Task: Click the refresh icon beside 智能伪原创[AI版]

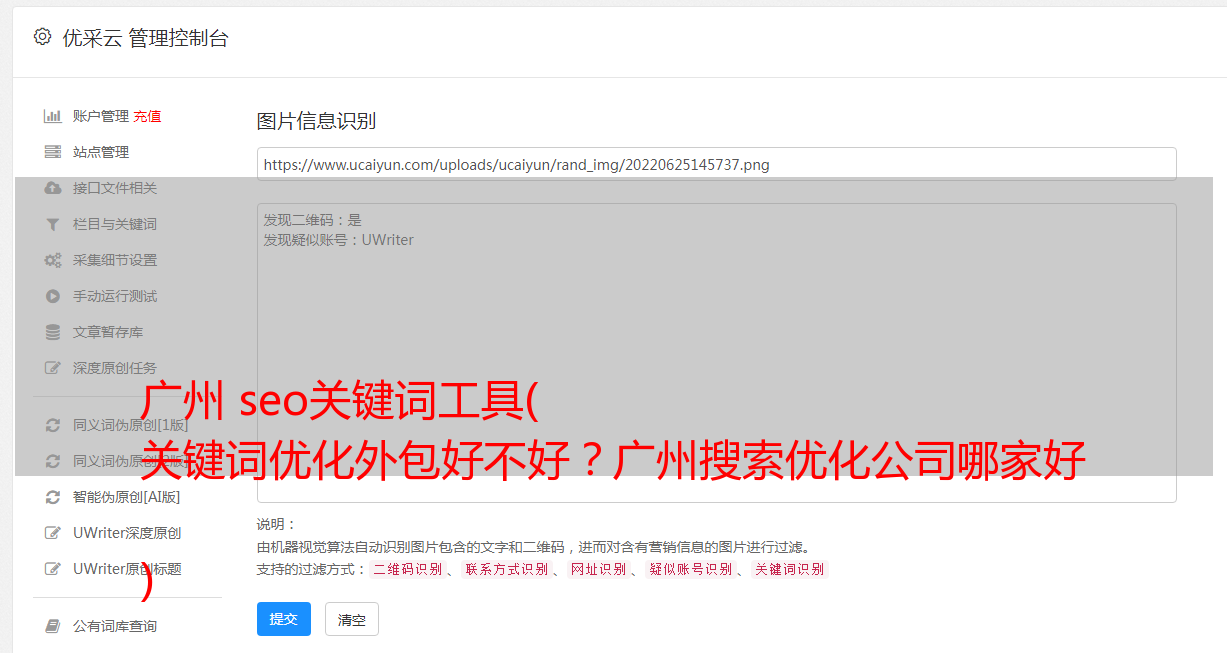Action: (x=53, y=497)
